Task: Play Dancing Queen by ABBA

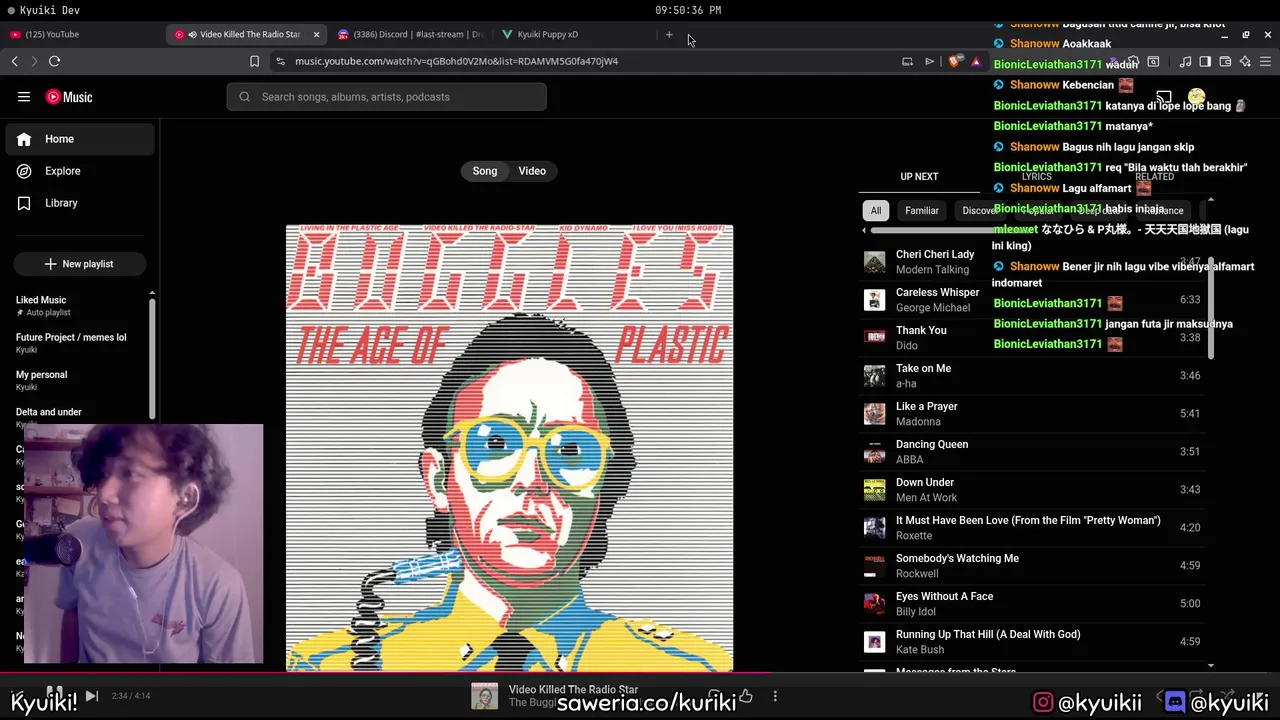Action: point(1033,452)
